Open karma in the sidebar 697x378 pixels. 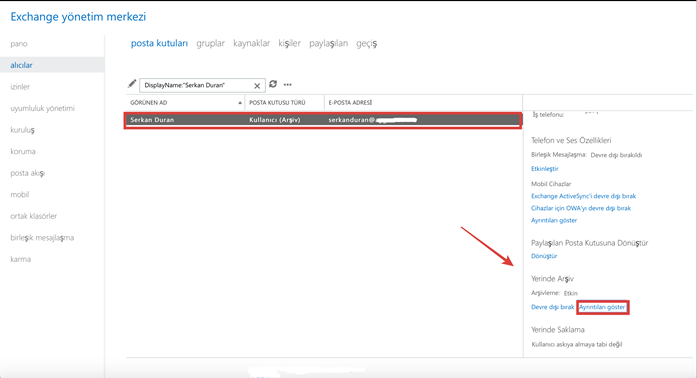tap(20, 259)
